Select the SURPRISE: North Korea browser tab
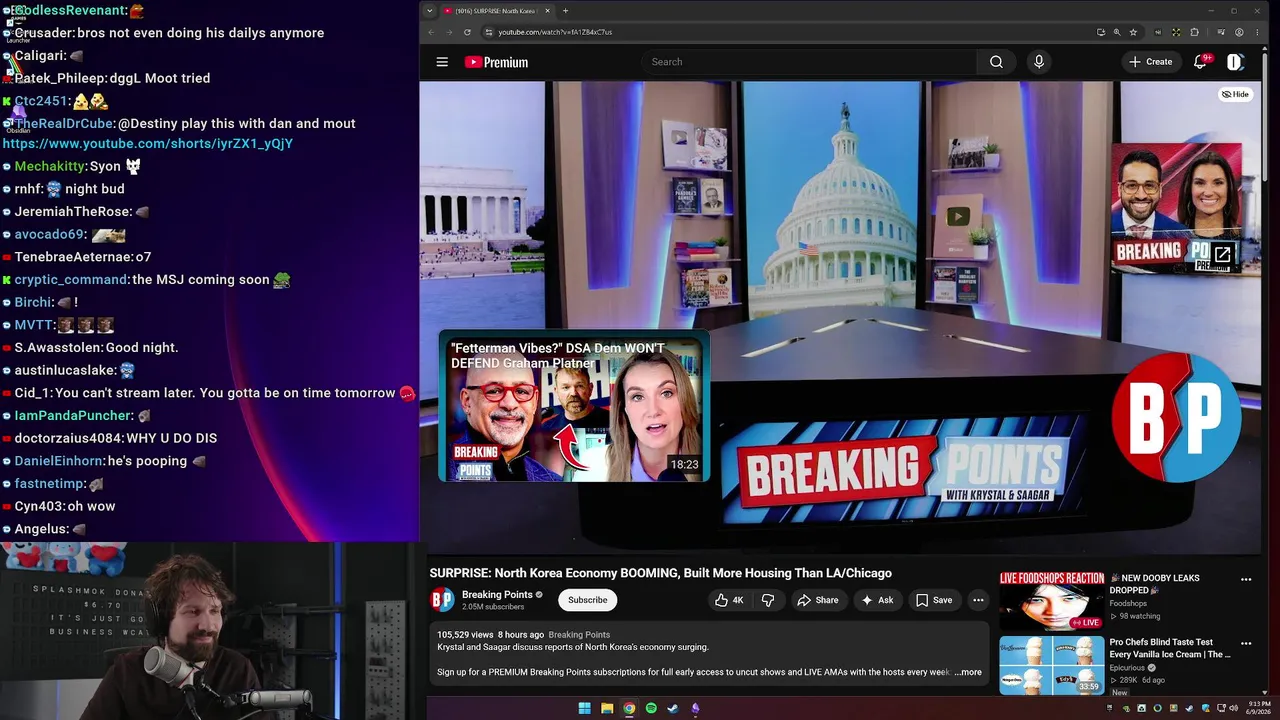1280x720 pixels. 496,11
